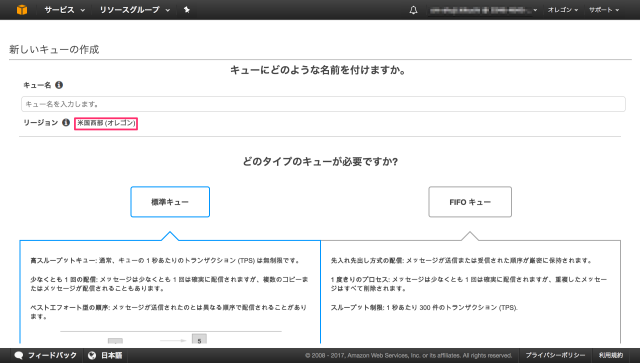
Task: Open the 利用規約 link
Action: point(611,355)
